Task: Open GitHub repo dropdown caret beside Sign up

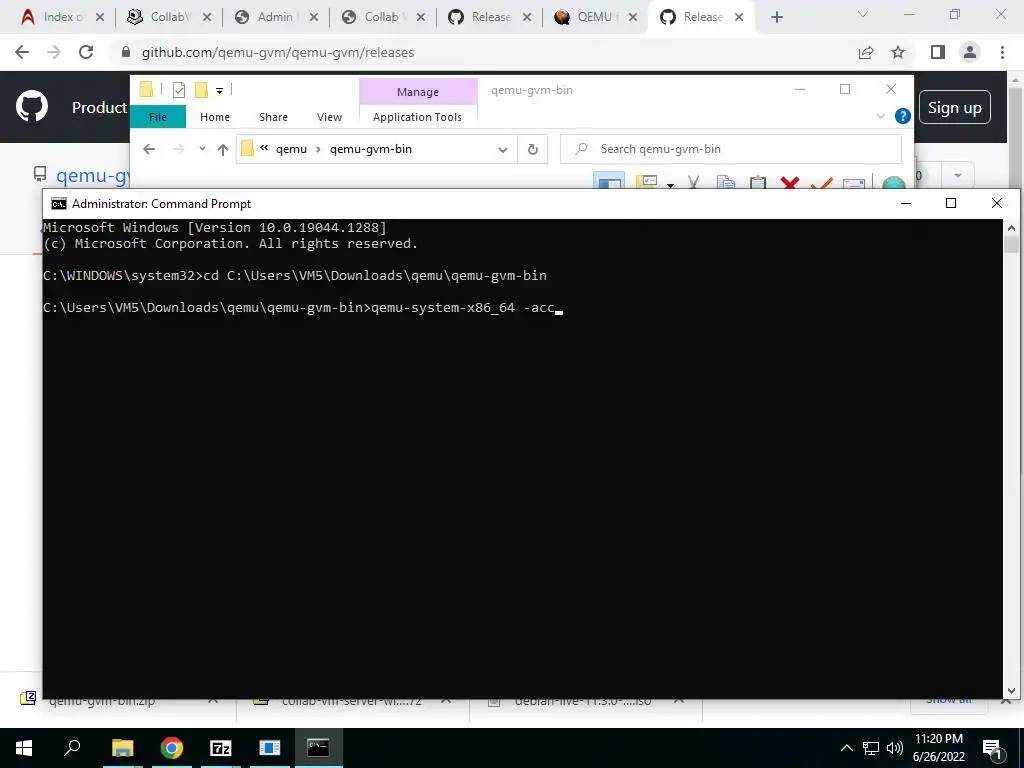Action: 958,176
